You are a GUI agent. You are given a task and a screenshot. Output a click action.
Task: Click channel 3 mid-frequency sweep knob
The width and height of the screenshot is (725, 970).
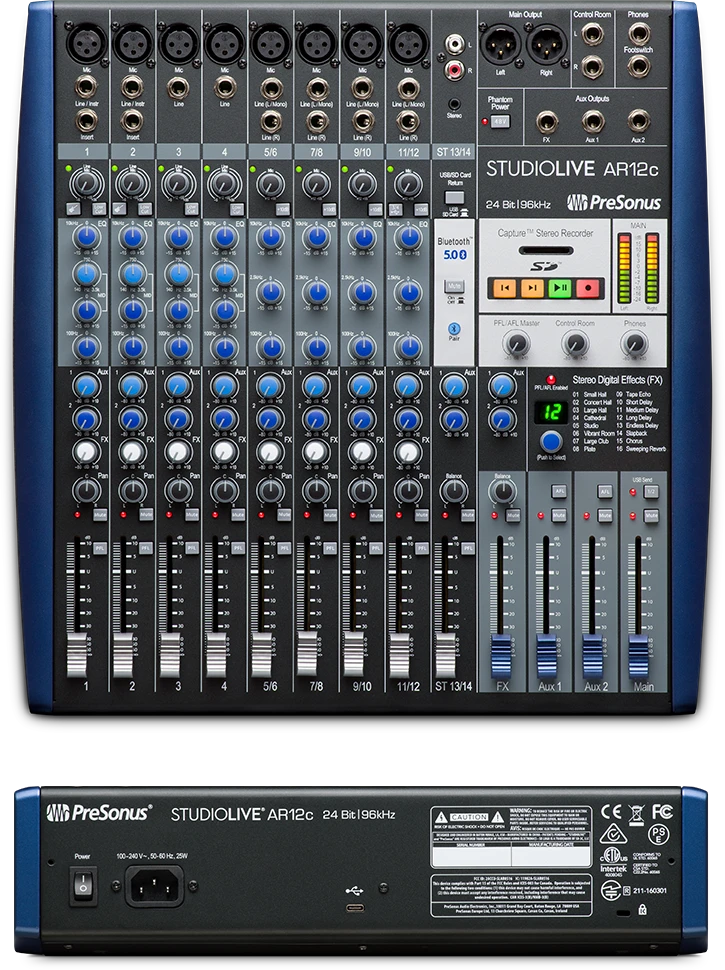pos(178,274)
